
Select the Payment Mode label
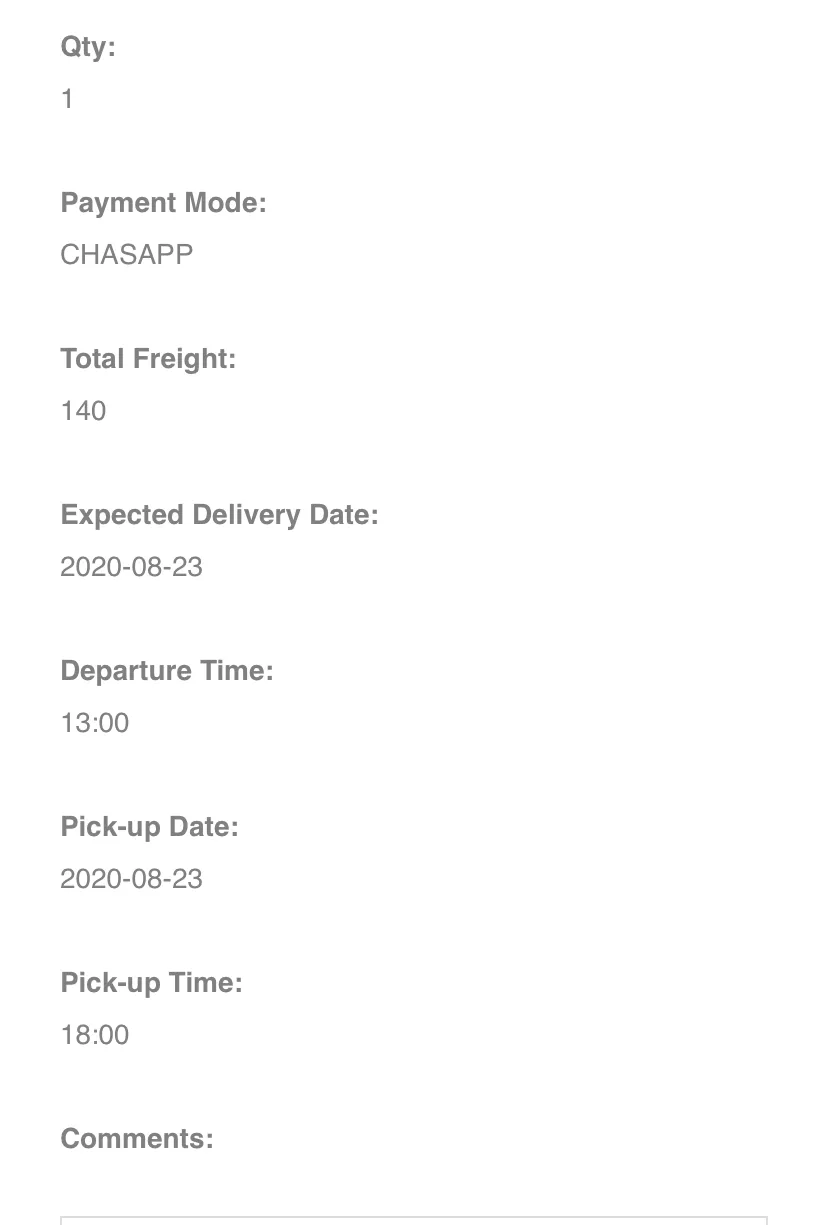click(x=163, y=203)
